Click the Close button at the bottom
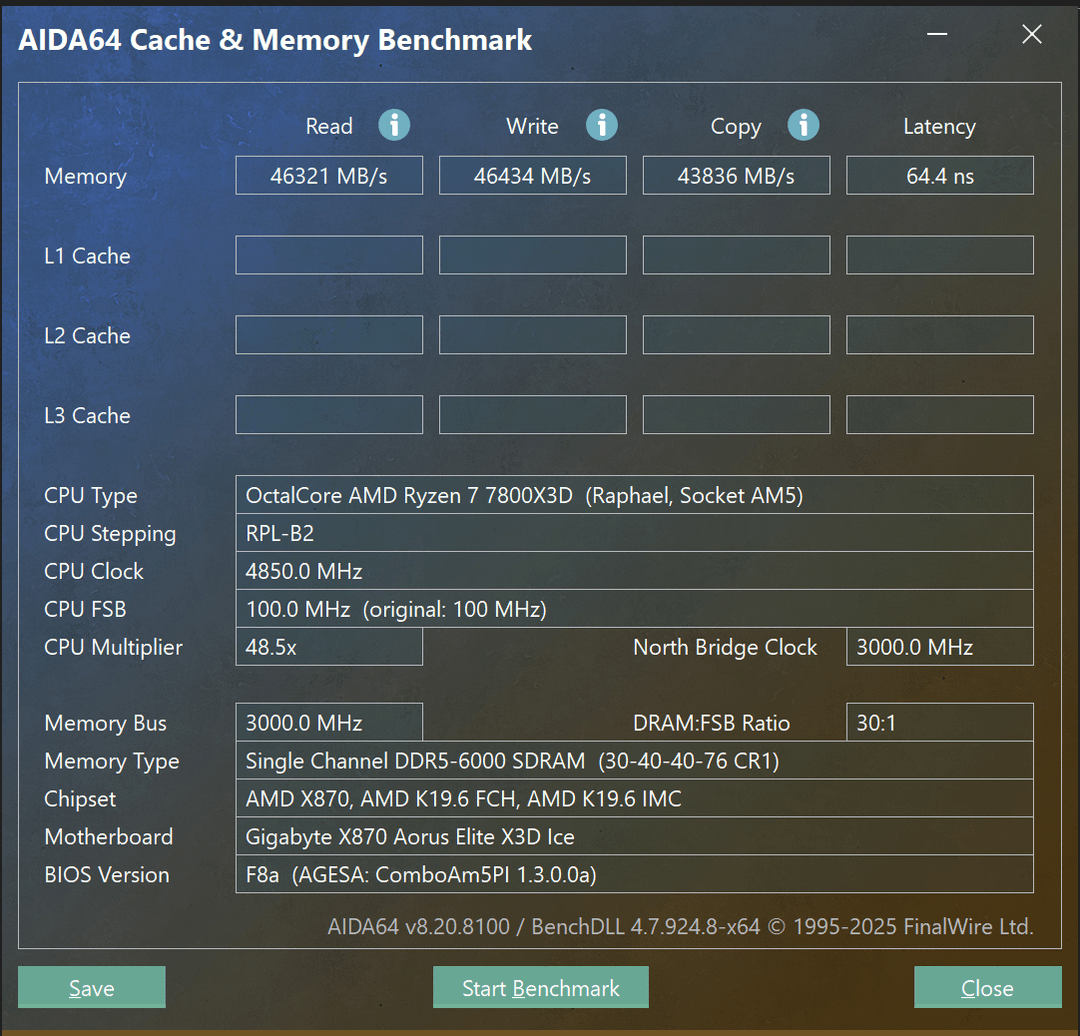Screen dimensions: 1080x1036 pos(987,988)
